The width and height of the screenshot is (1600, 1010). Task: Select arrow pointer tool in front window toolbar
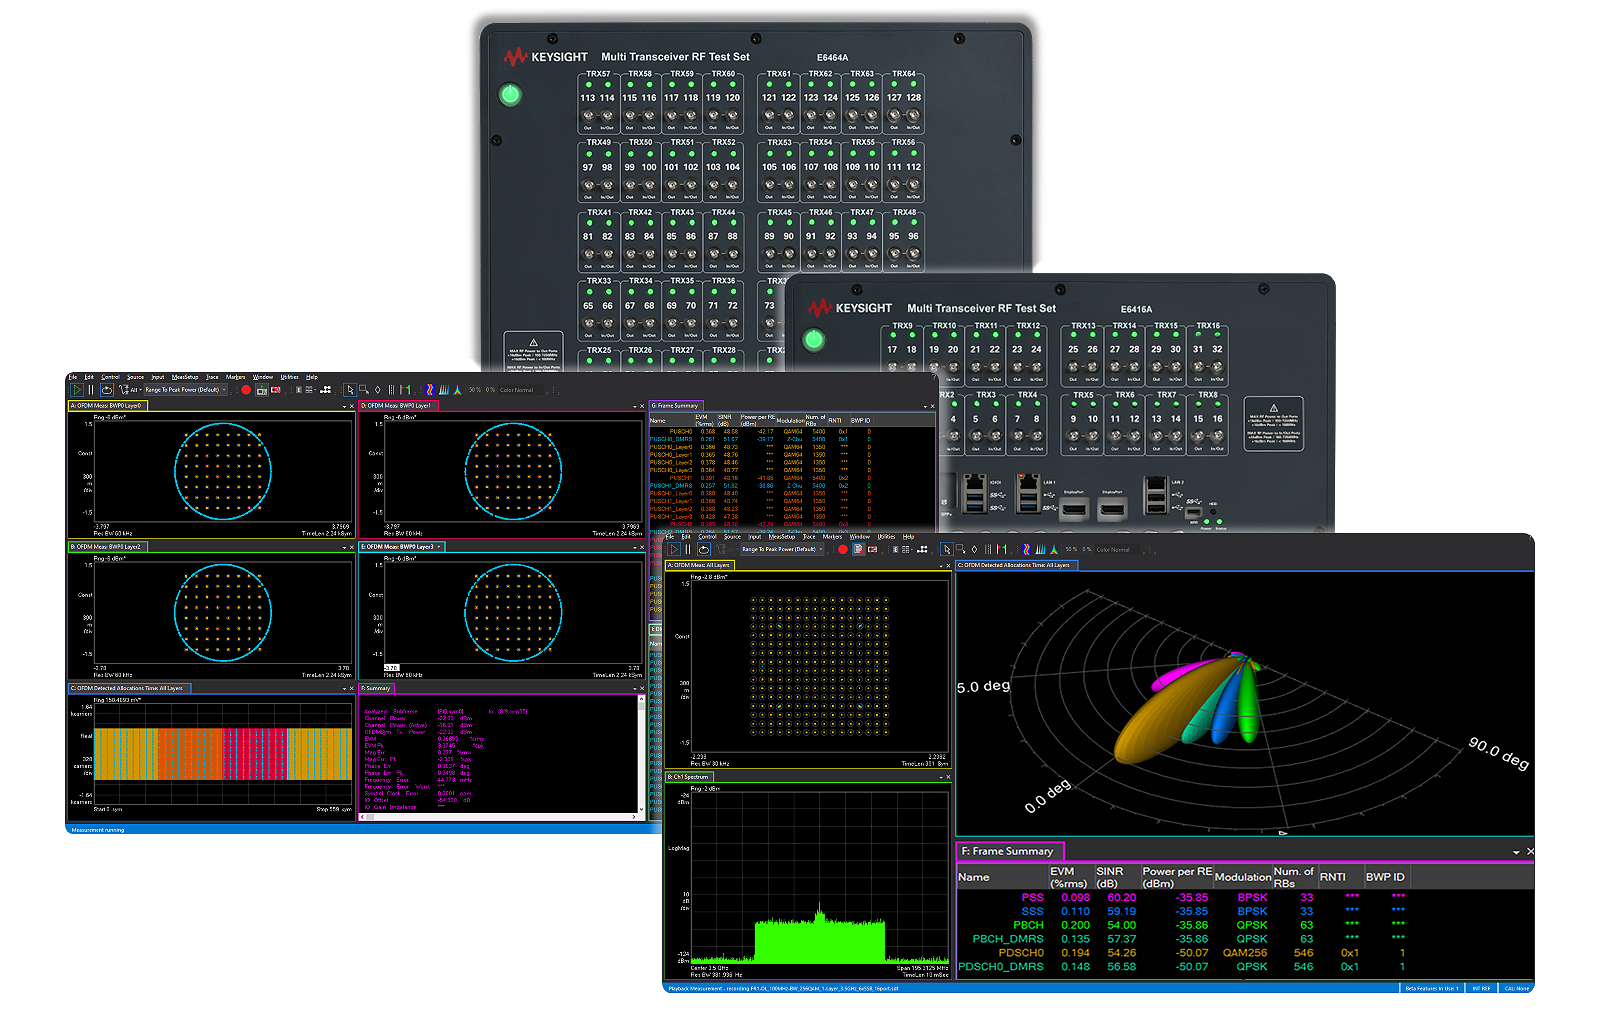click(x=947, y=549)
